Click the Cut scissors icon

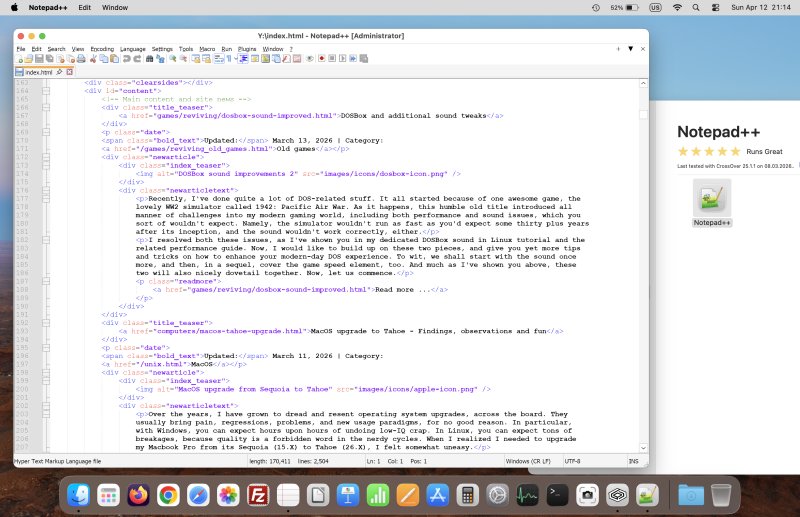coord(92,59)
